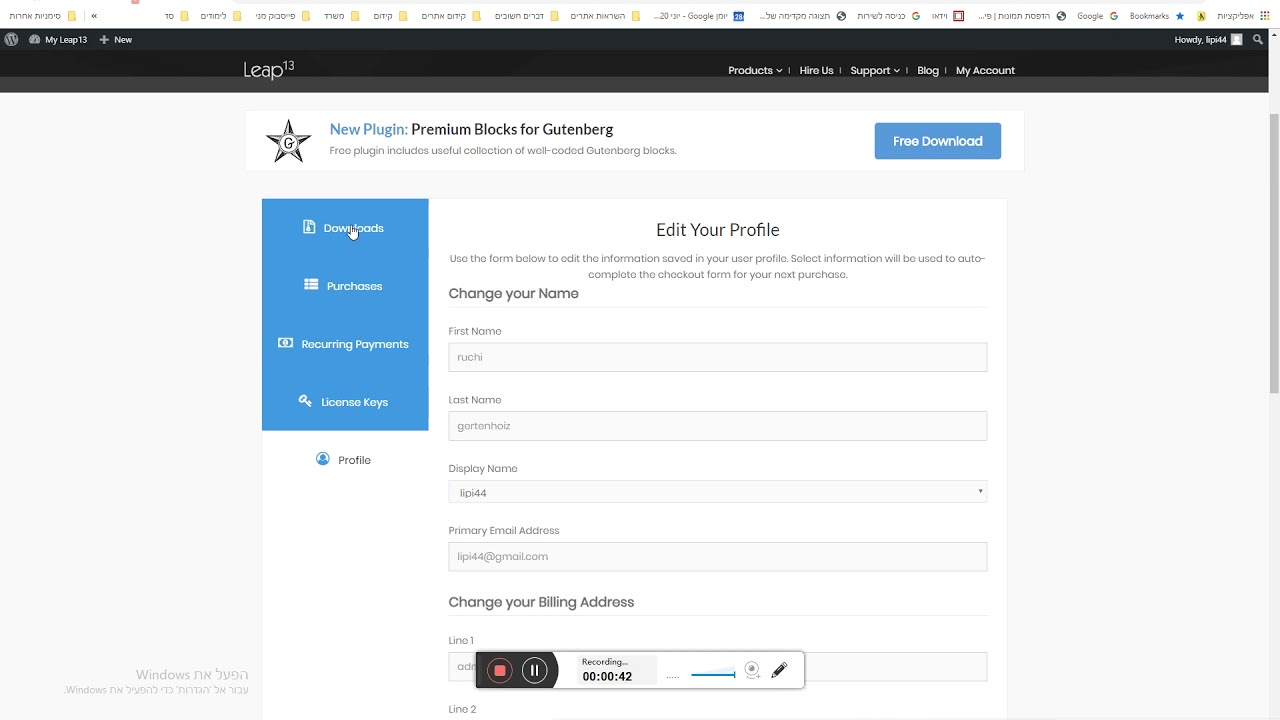Click the Free Download button

[x=937, y=141]
